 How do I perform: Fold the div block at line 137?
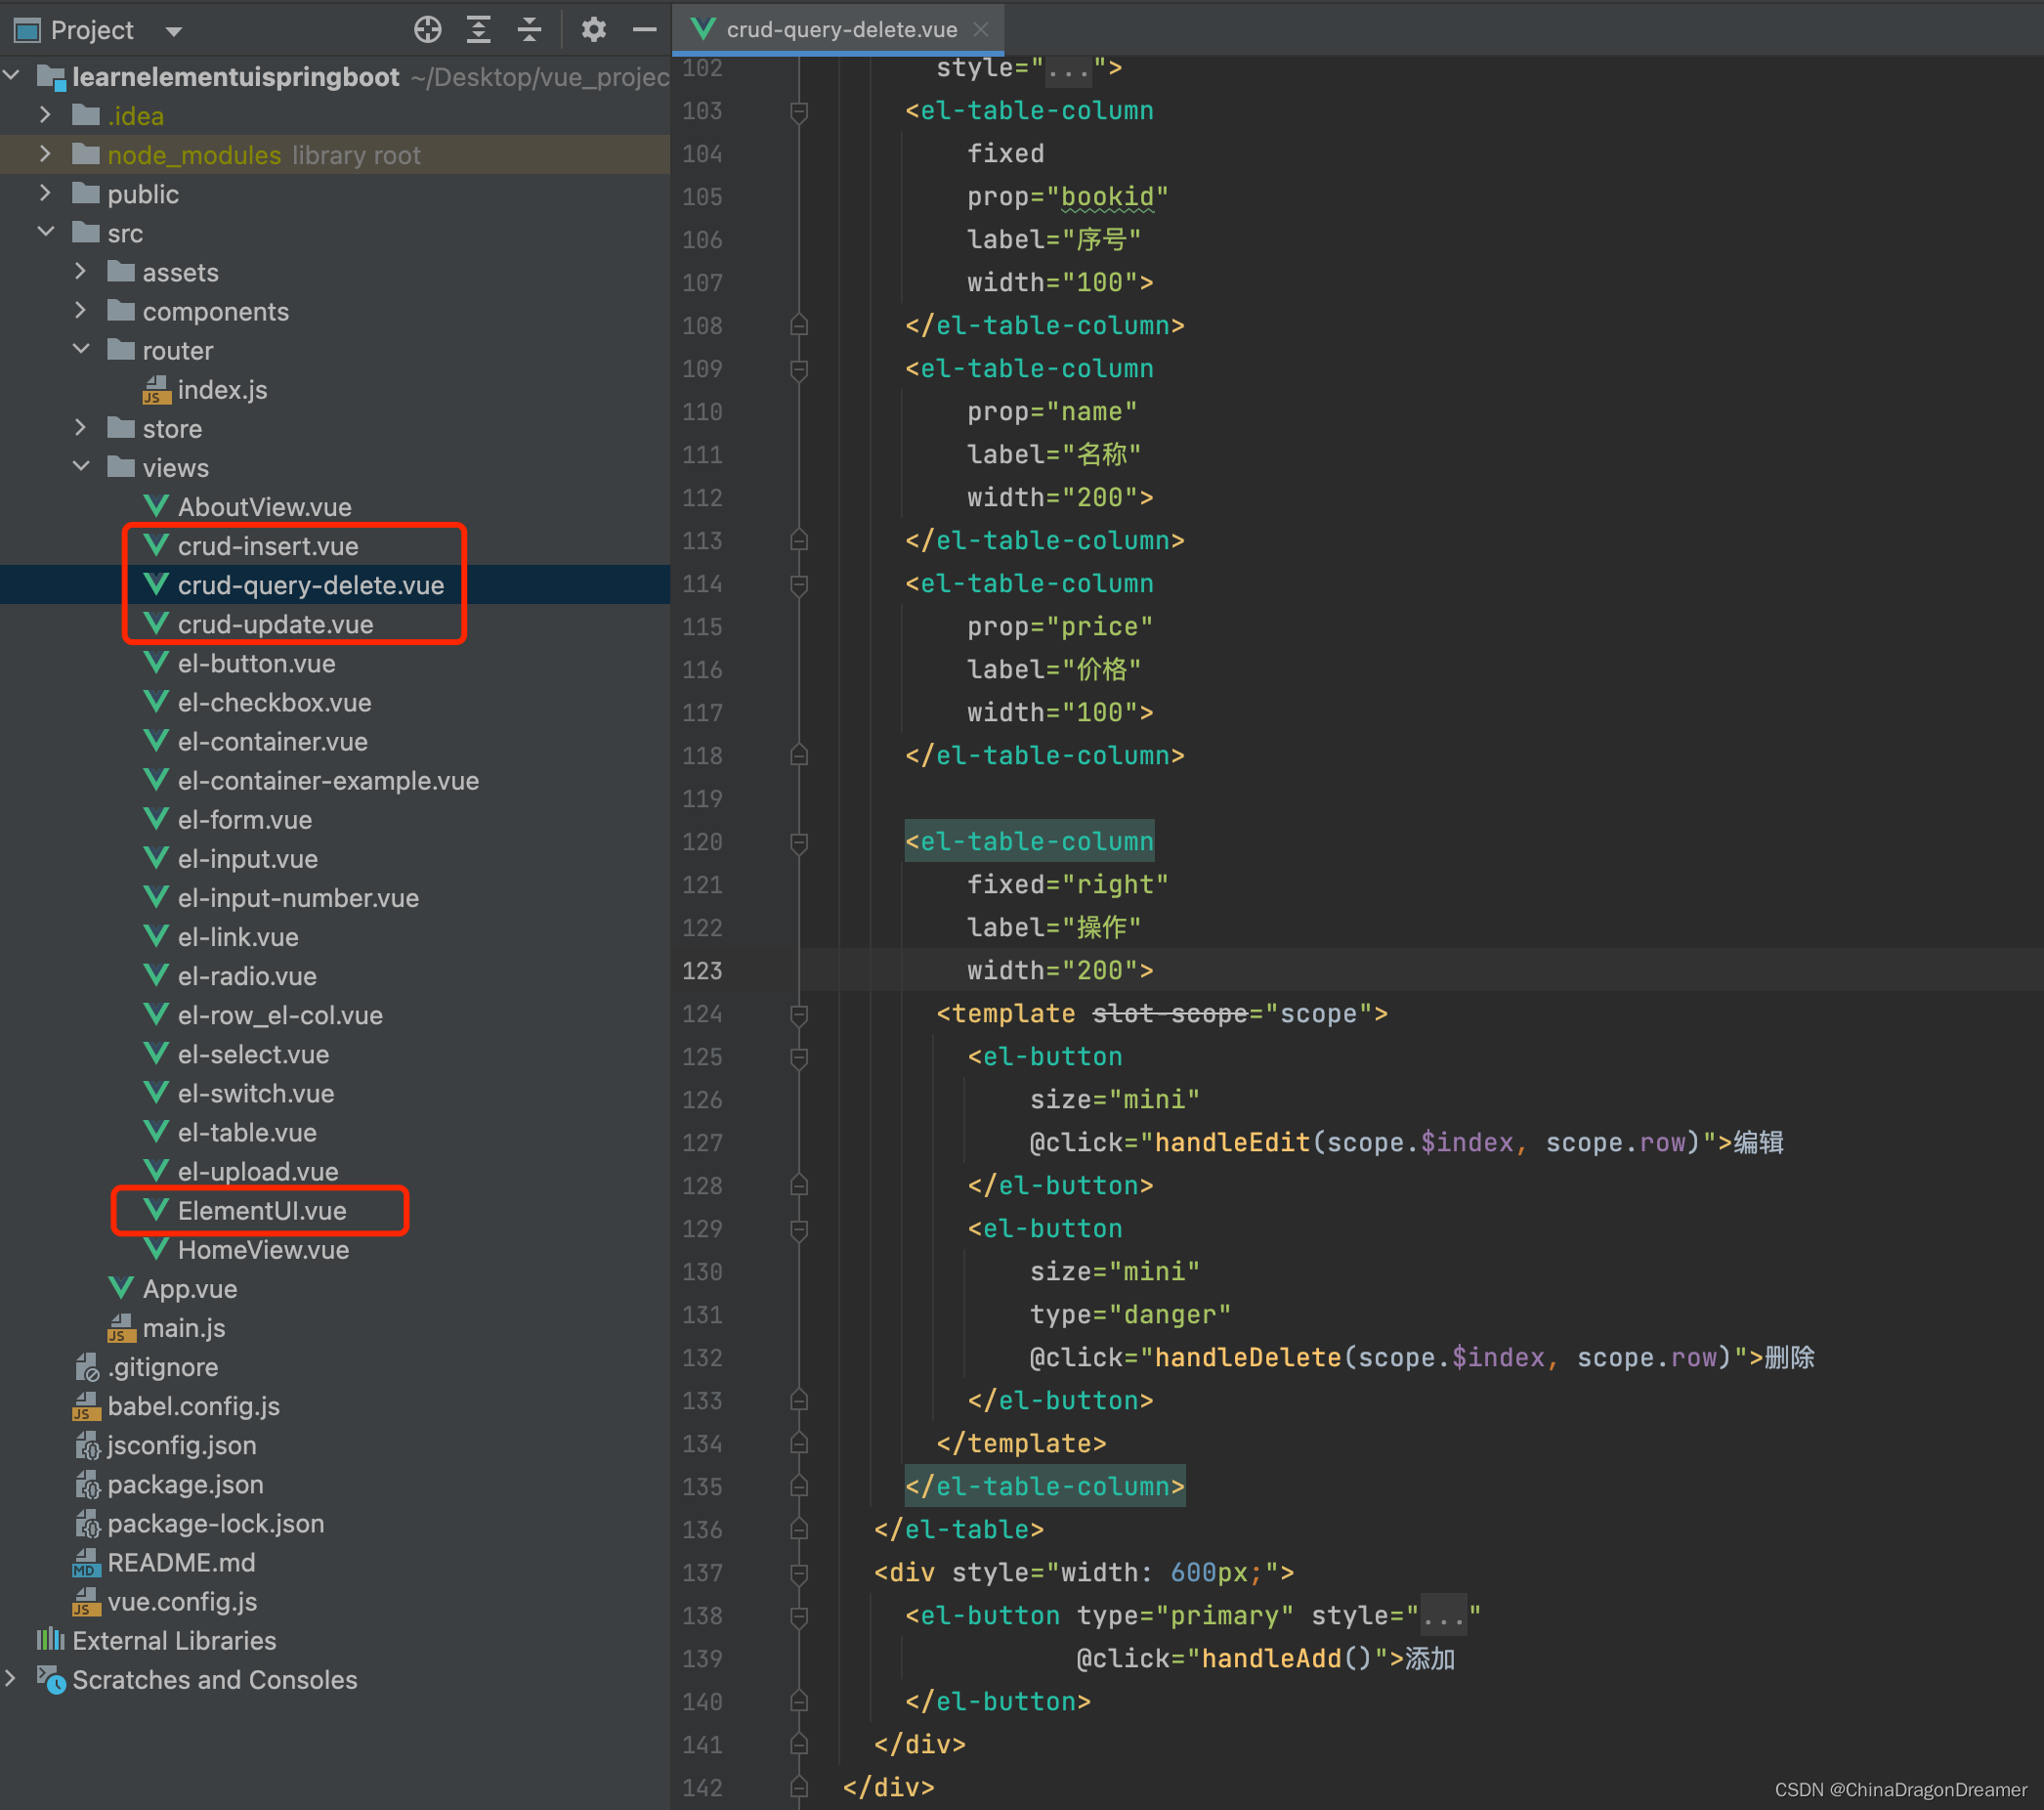(x=799, y=1573)
